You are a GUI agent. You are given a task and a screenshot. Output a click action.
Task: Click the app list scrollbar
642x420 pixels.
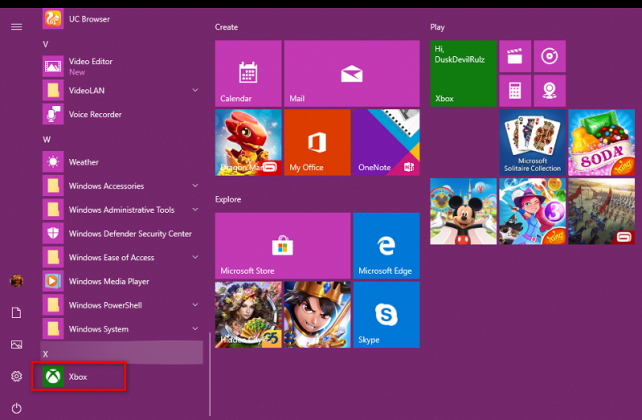(x=210, y=373)
